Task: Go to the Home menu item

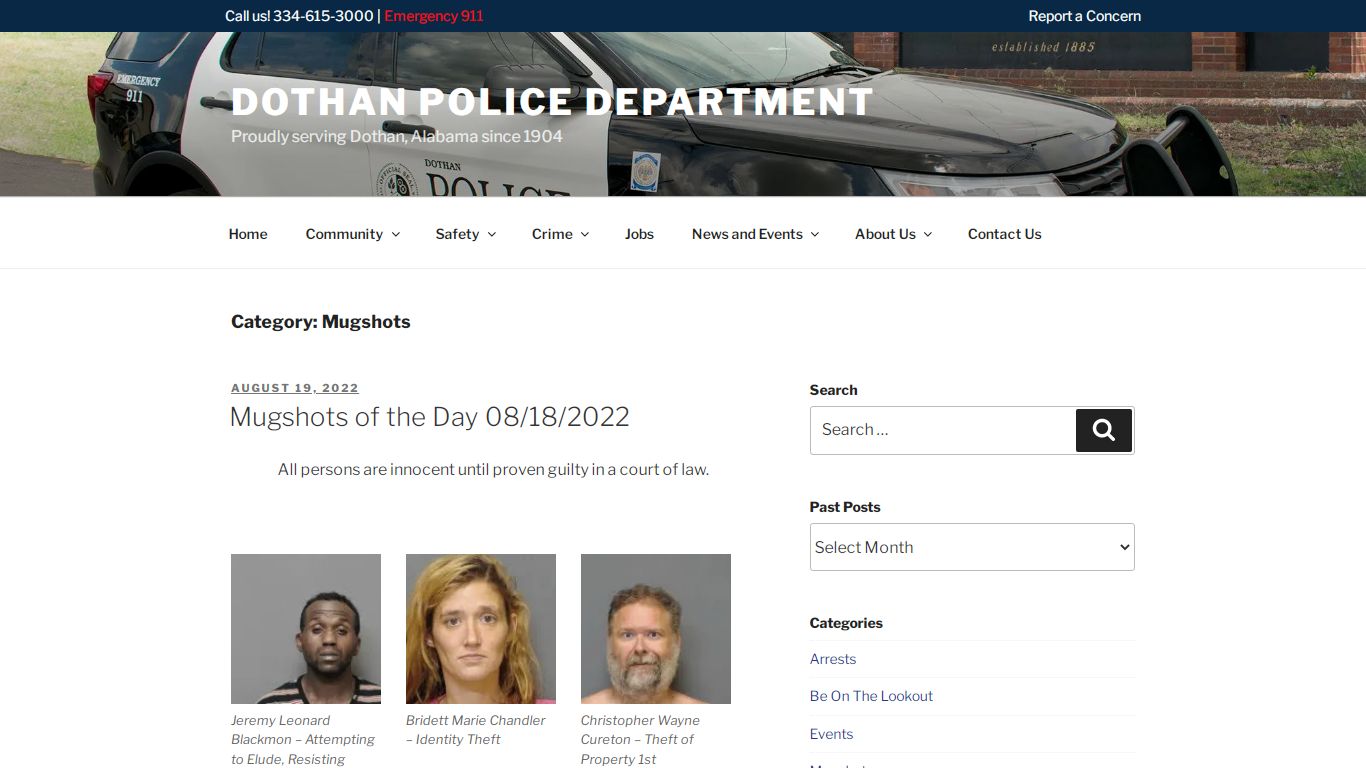Action: (x=248, y=234)
